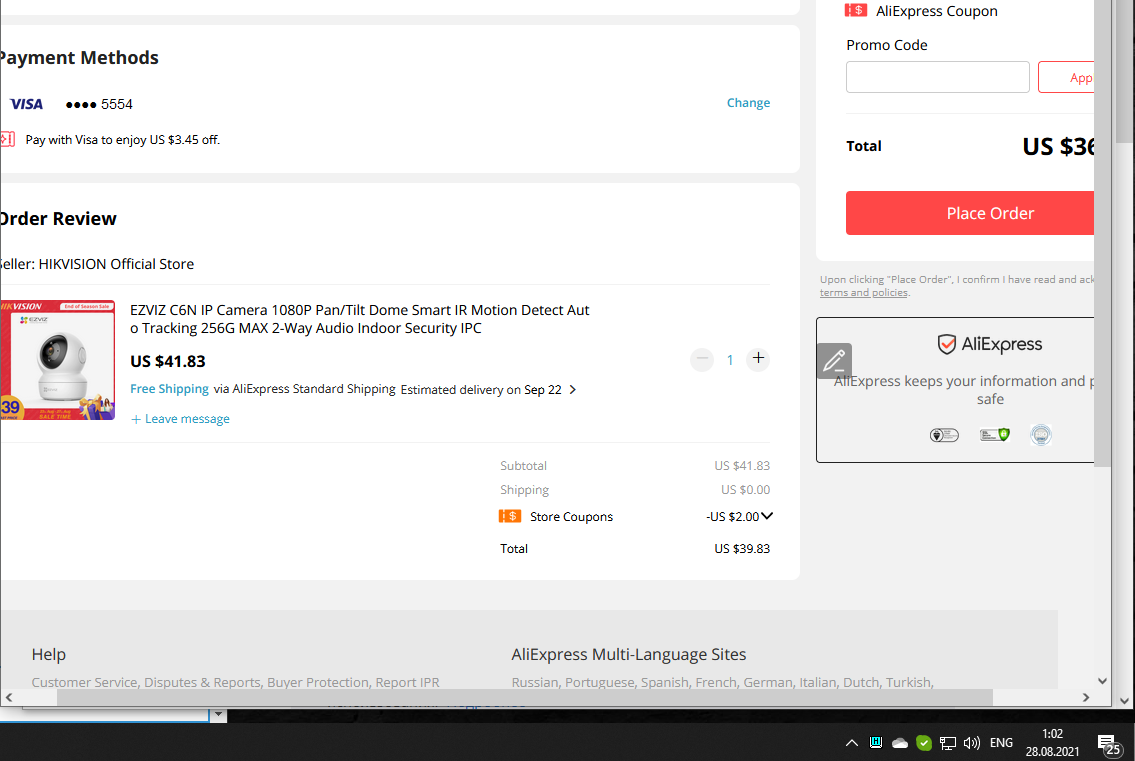Open Spanish language site link
Image resolution: width=1135 pixels, height=761 pixels.
664,682
